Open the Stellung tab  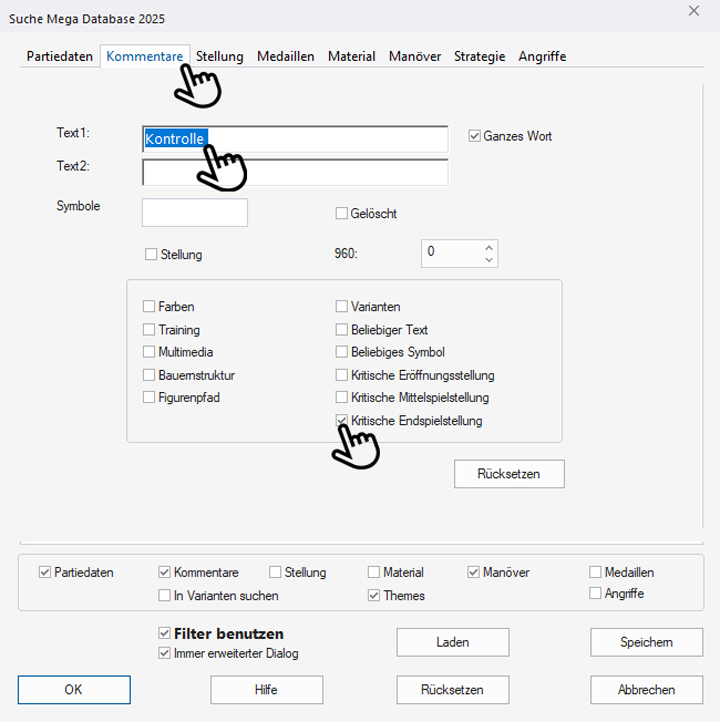[x=220, y=57]
